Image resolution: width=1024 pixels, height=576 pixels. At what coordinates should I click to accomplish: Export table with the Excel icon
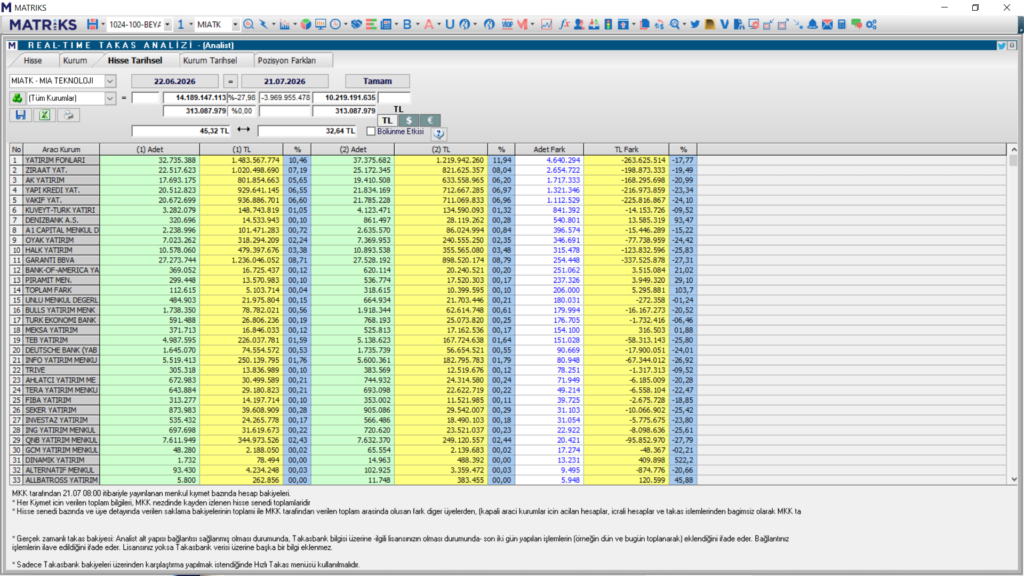click(44, 115)
